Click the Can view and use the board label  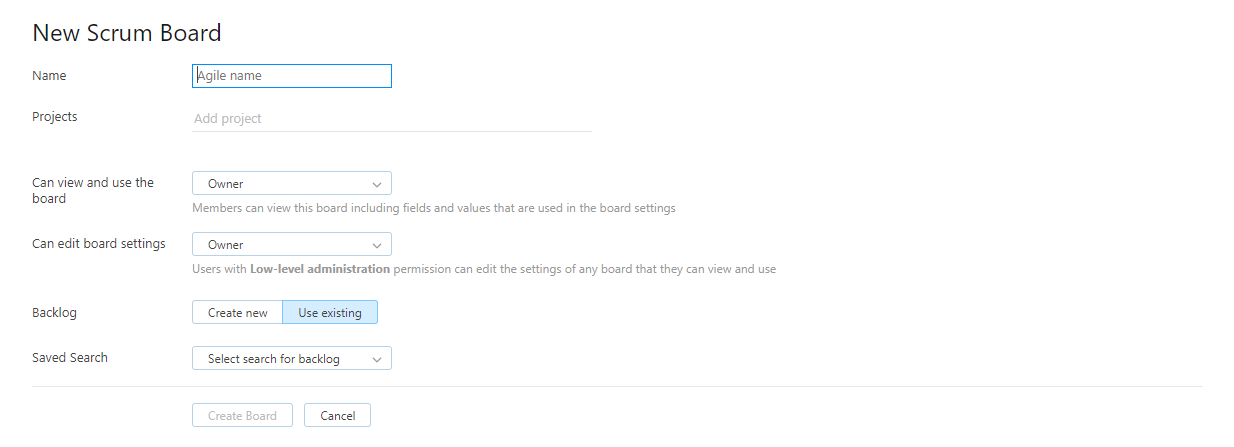93,190
